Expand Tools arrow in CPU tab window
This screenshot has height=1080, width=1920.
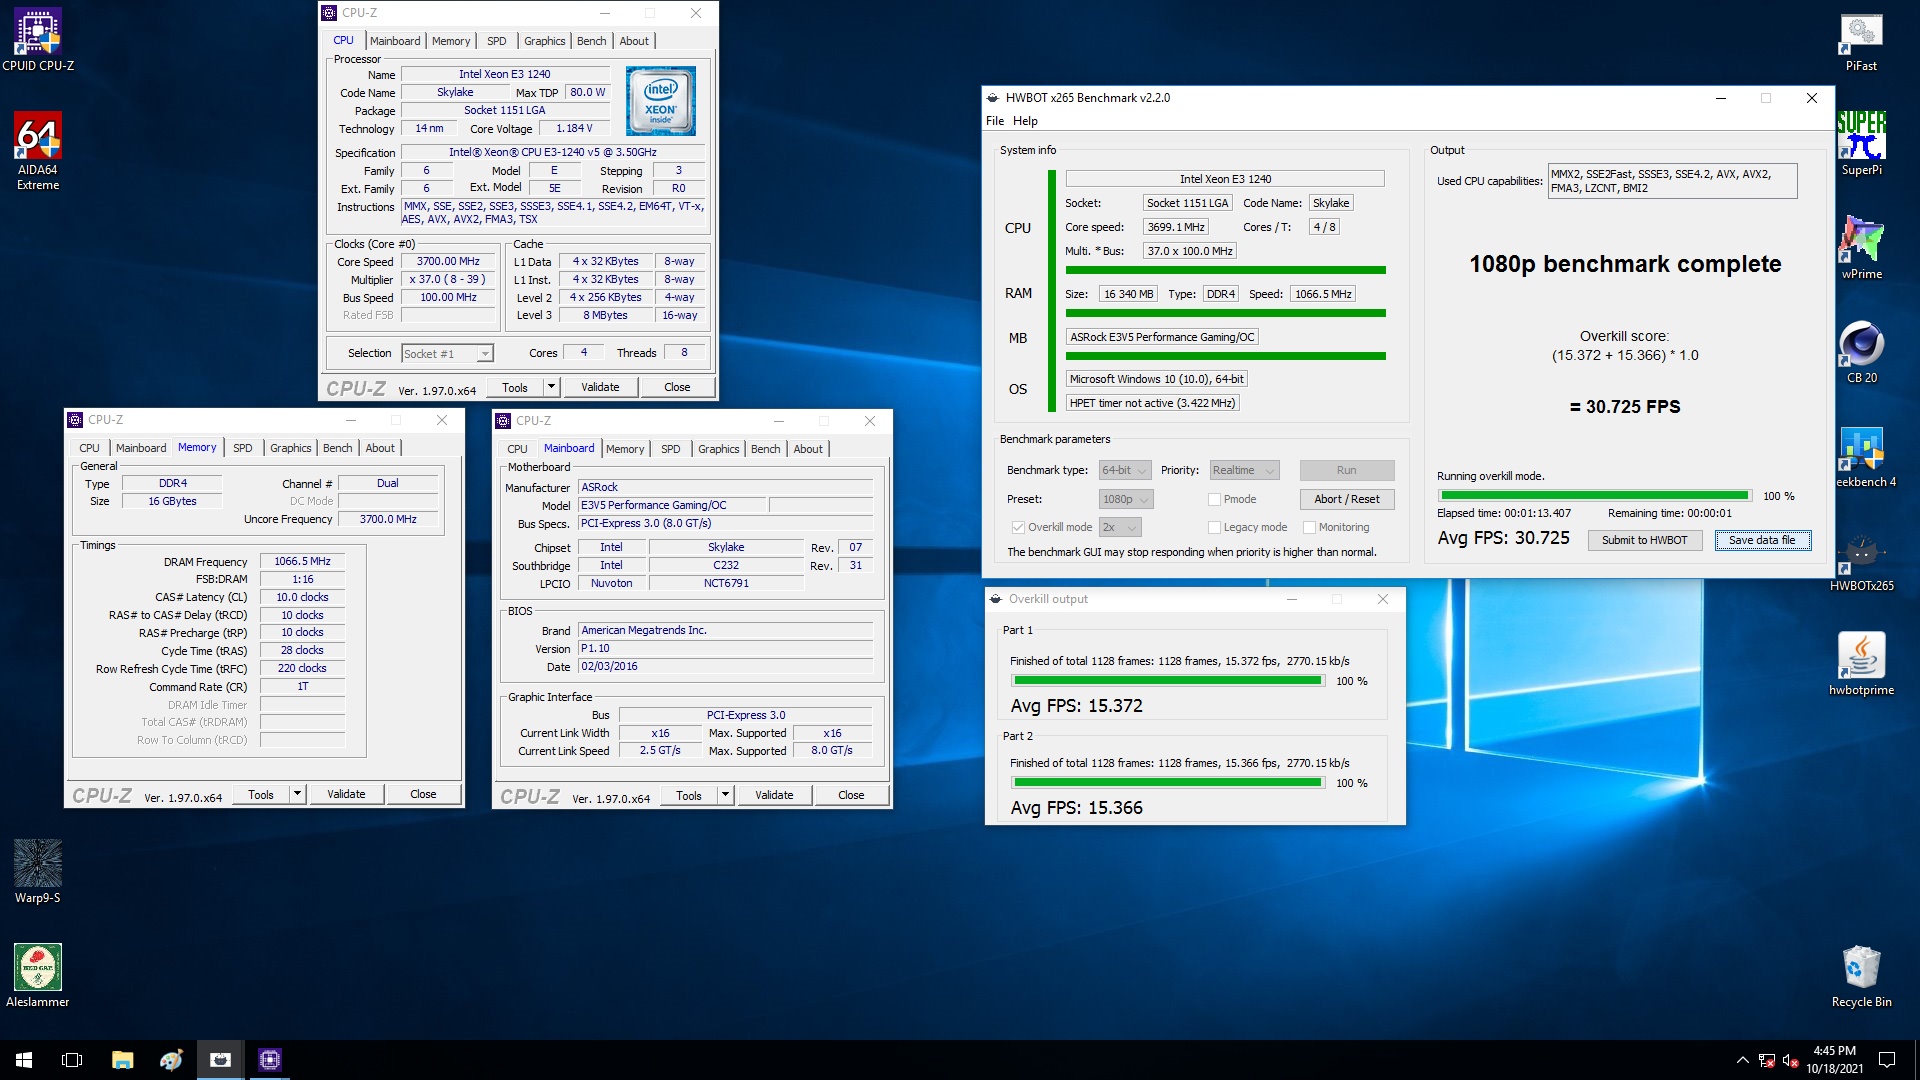tap(550, 387)
